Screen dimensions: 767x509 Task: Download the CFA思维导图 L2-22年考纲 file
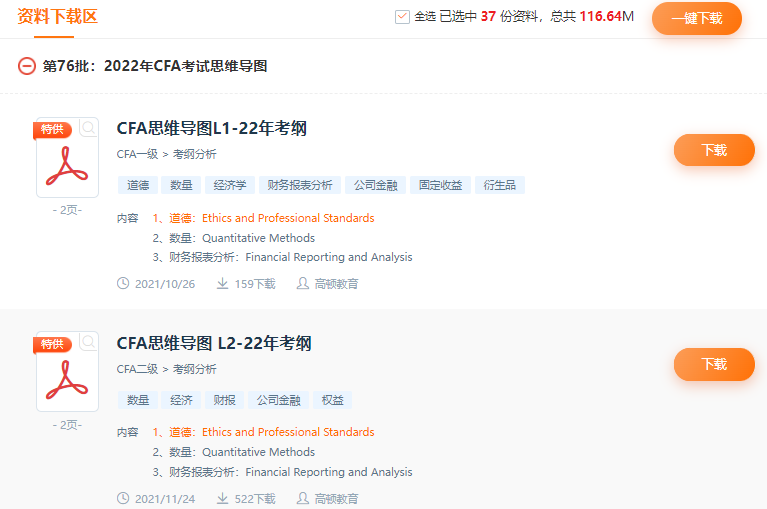click(x=713, y=364)
